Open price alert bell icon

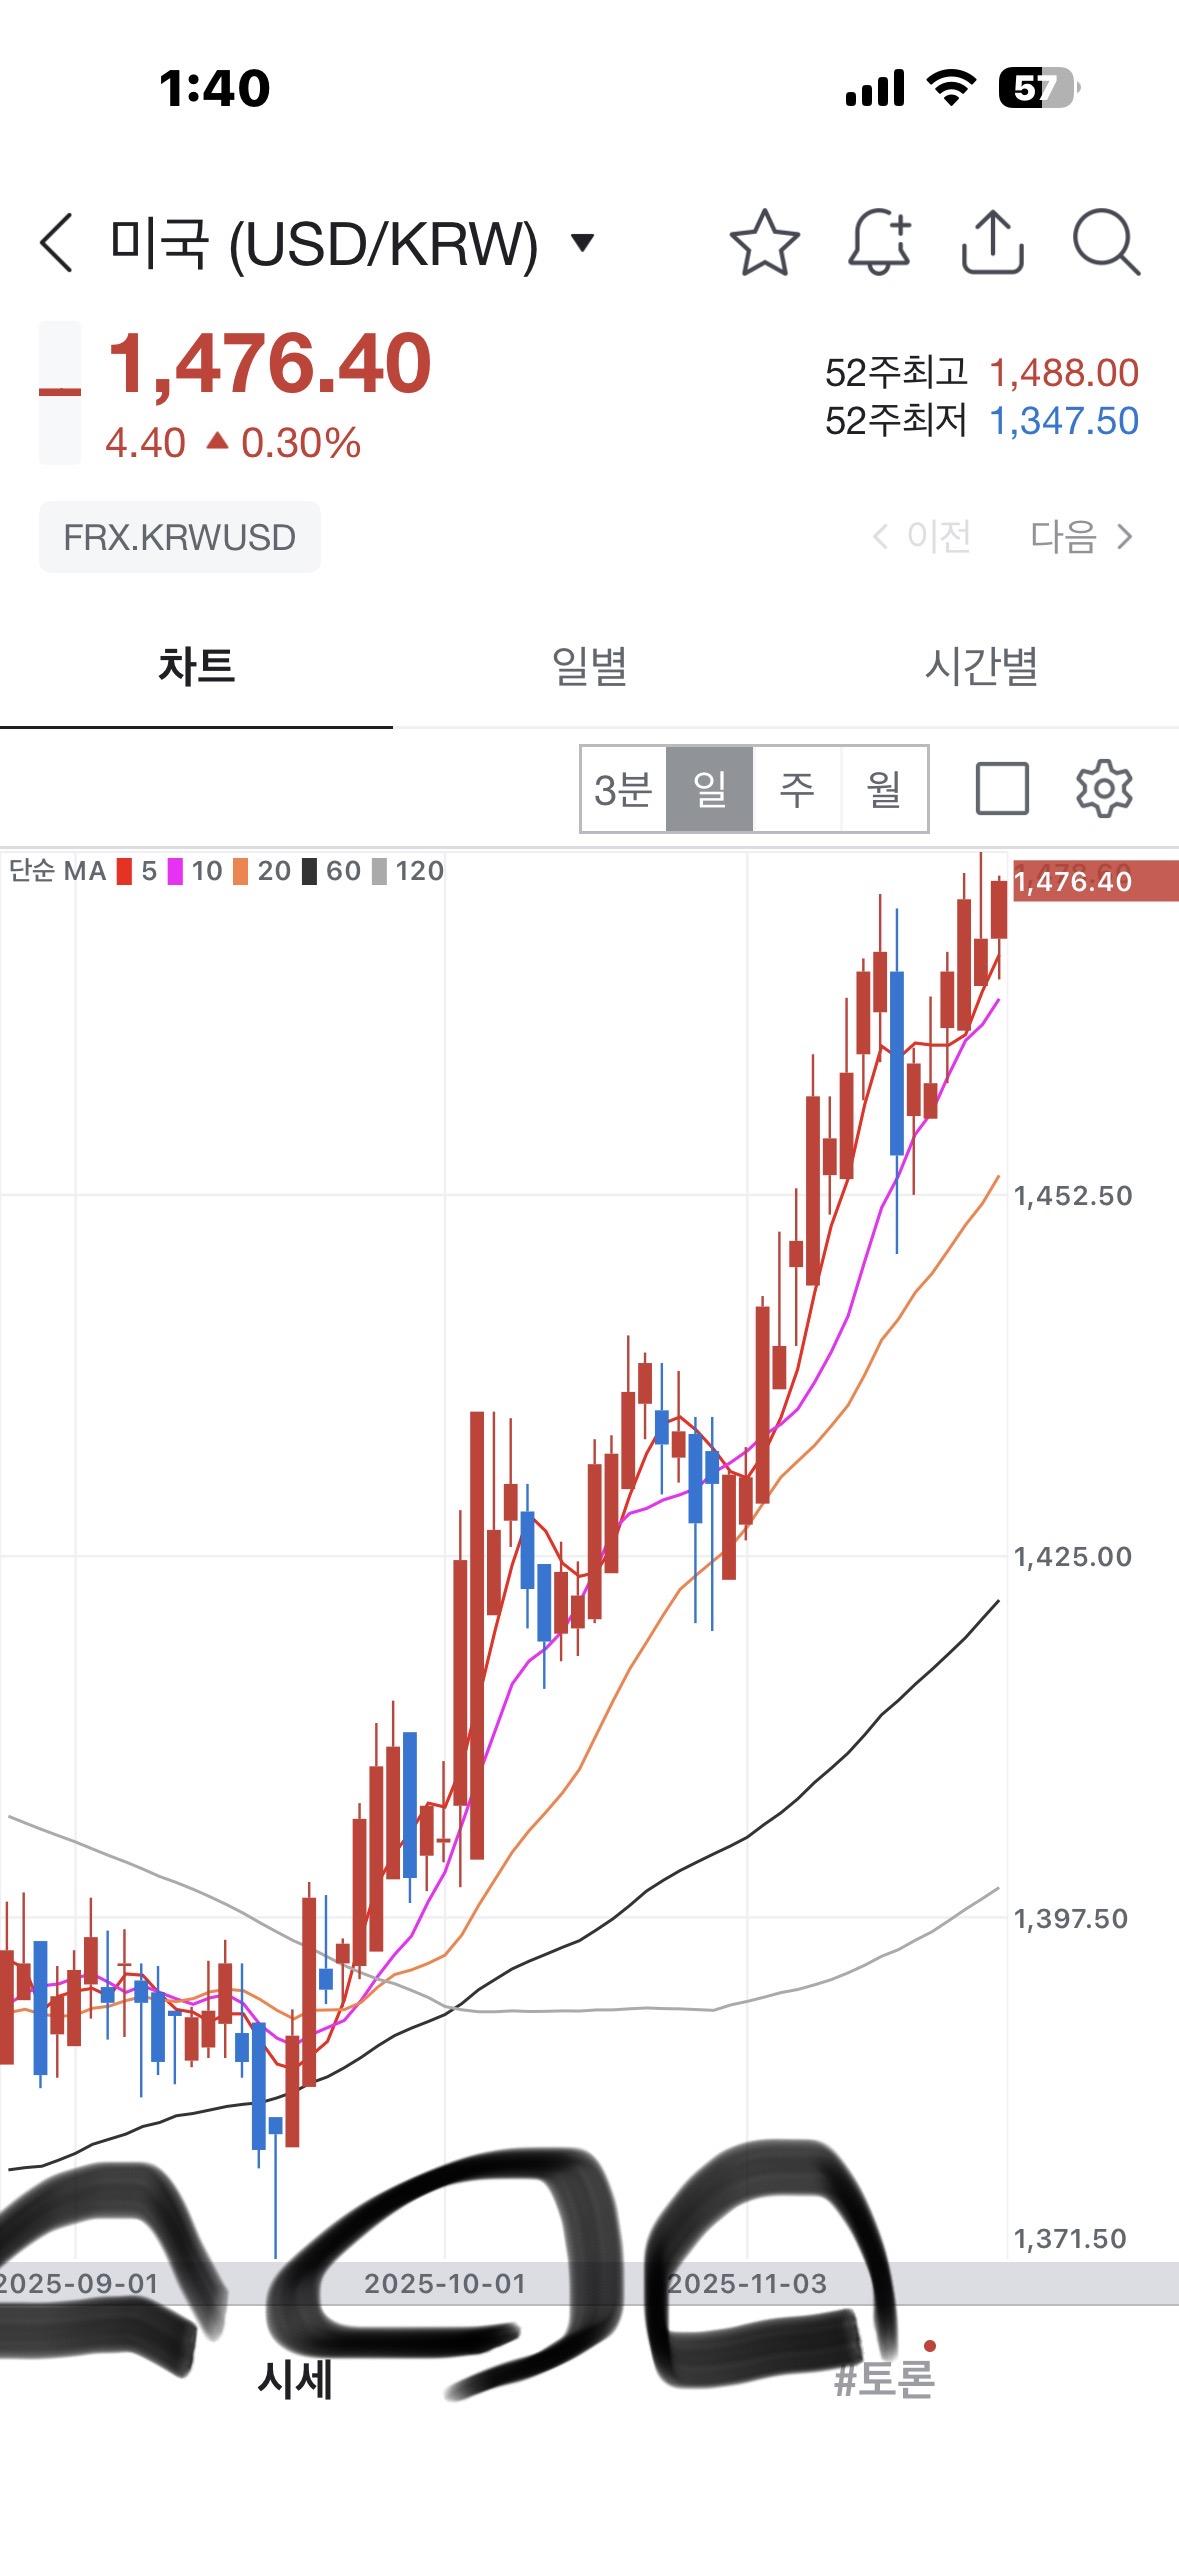coord(879,243)
